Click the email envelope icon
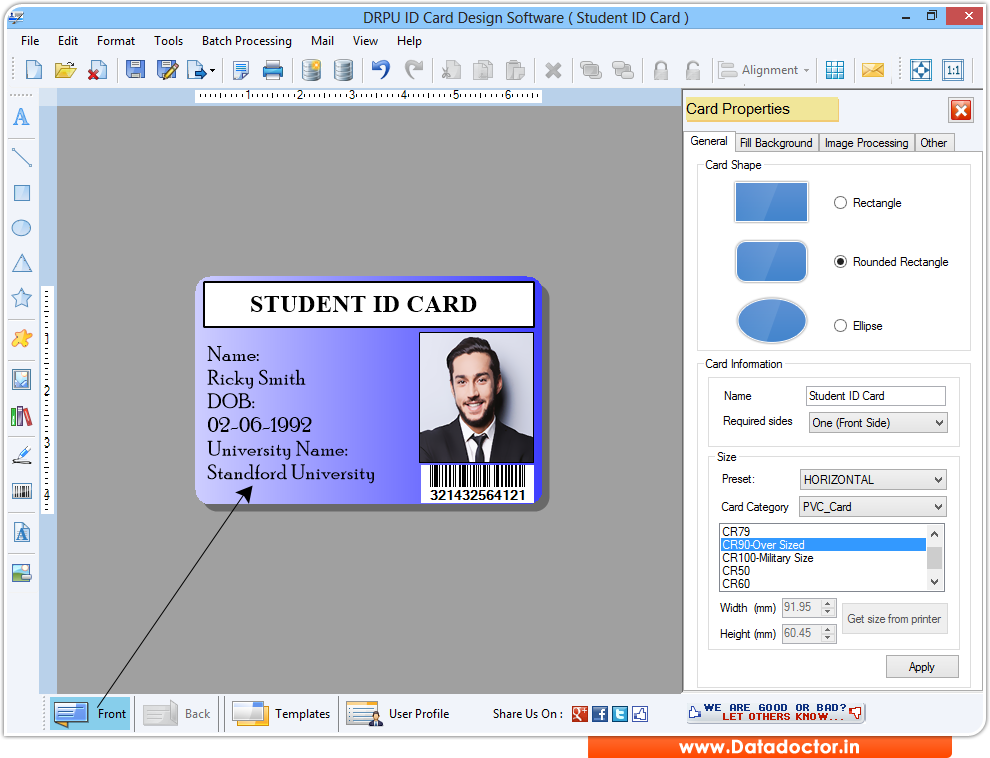 pos(873,69)
